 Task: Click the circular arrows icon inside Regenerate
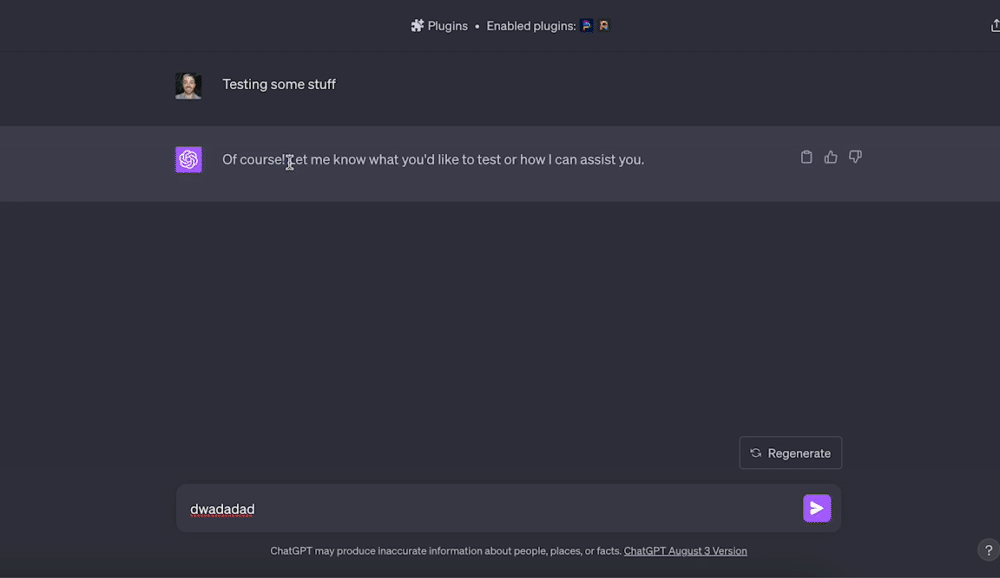(756, 453)
